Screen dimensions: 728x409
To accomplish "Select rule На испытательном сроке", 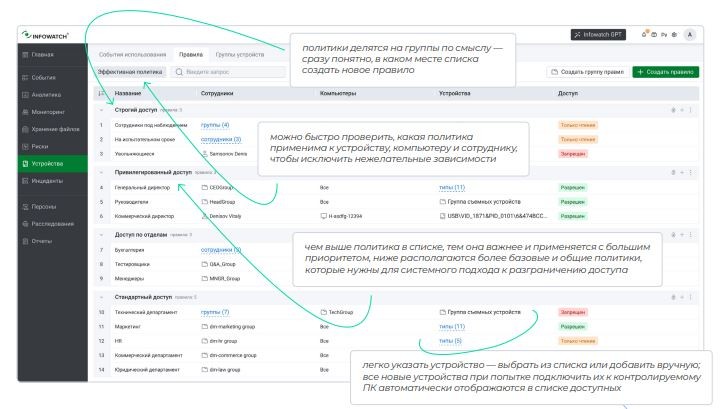I will point(145,139).
